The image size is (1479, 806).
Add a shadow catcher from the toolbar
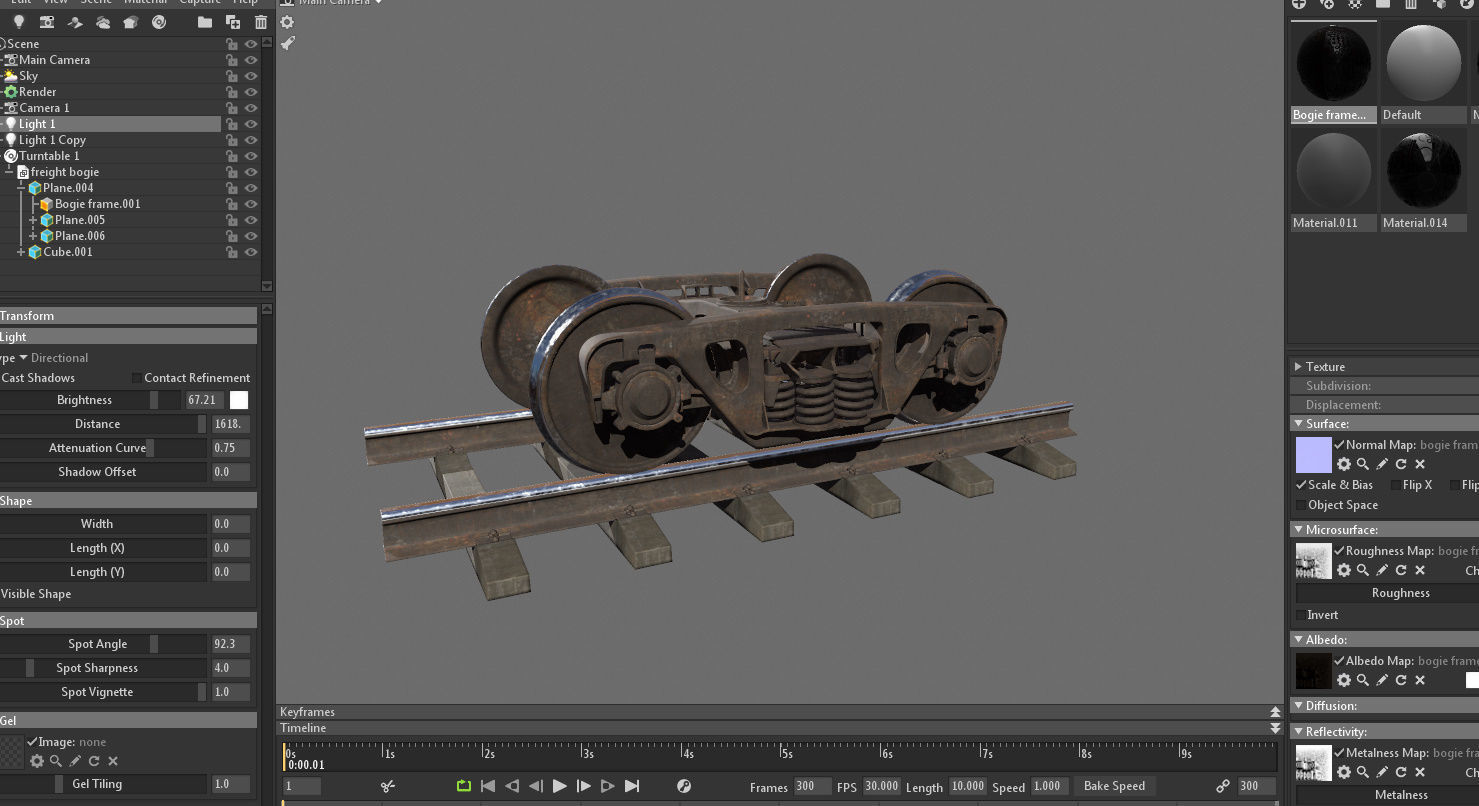click(x=75, y=22)
